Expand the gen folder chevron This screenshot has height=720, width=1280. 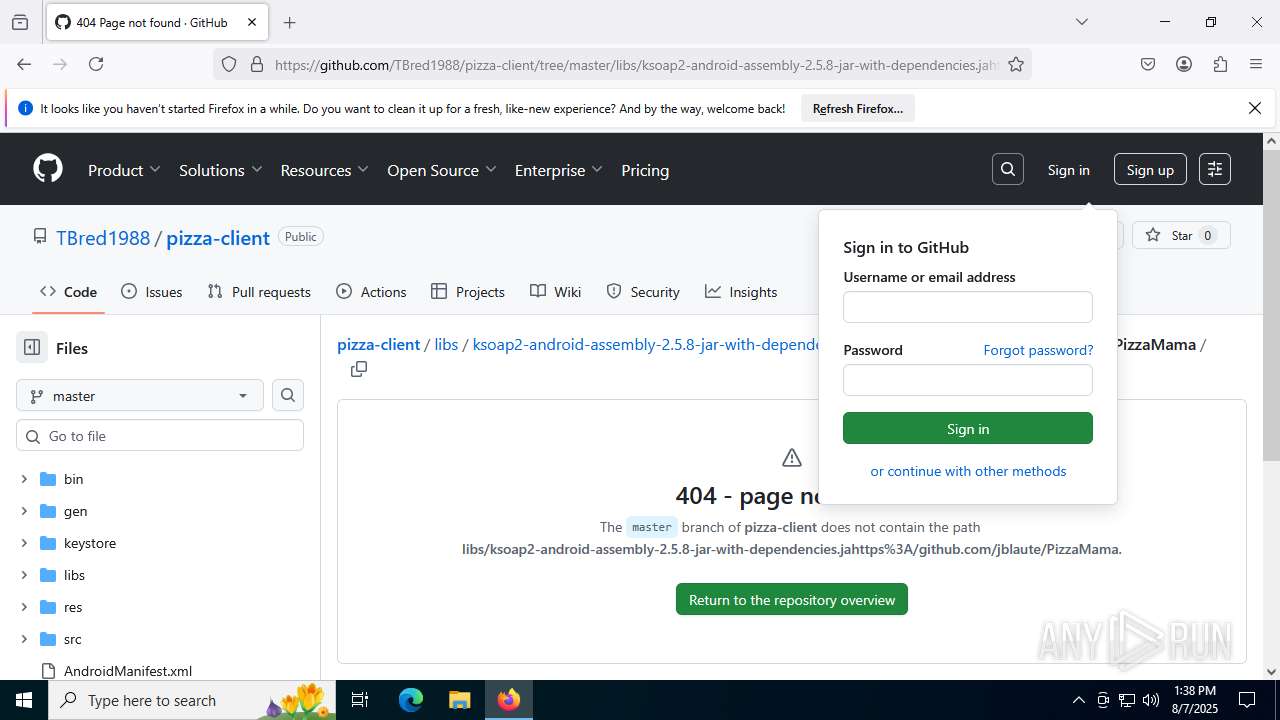(x=24, y=511)
